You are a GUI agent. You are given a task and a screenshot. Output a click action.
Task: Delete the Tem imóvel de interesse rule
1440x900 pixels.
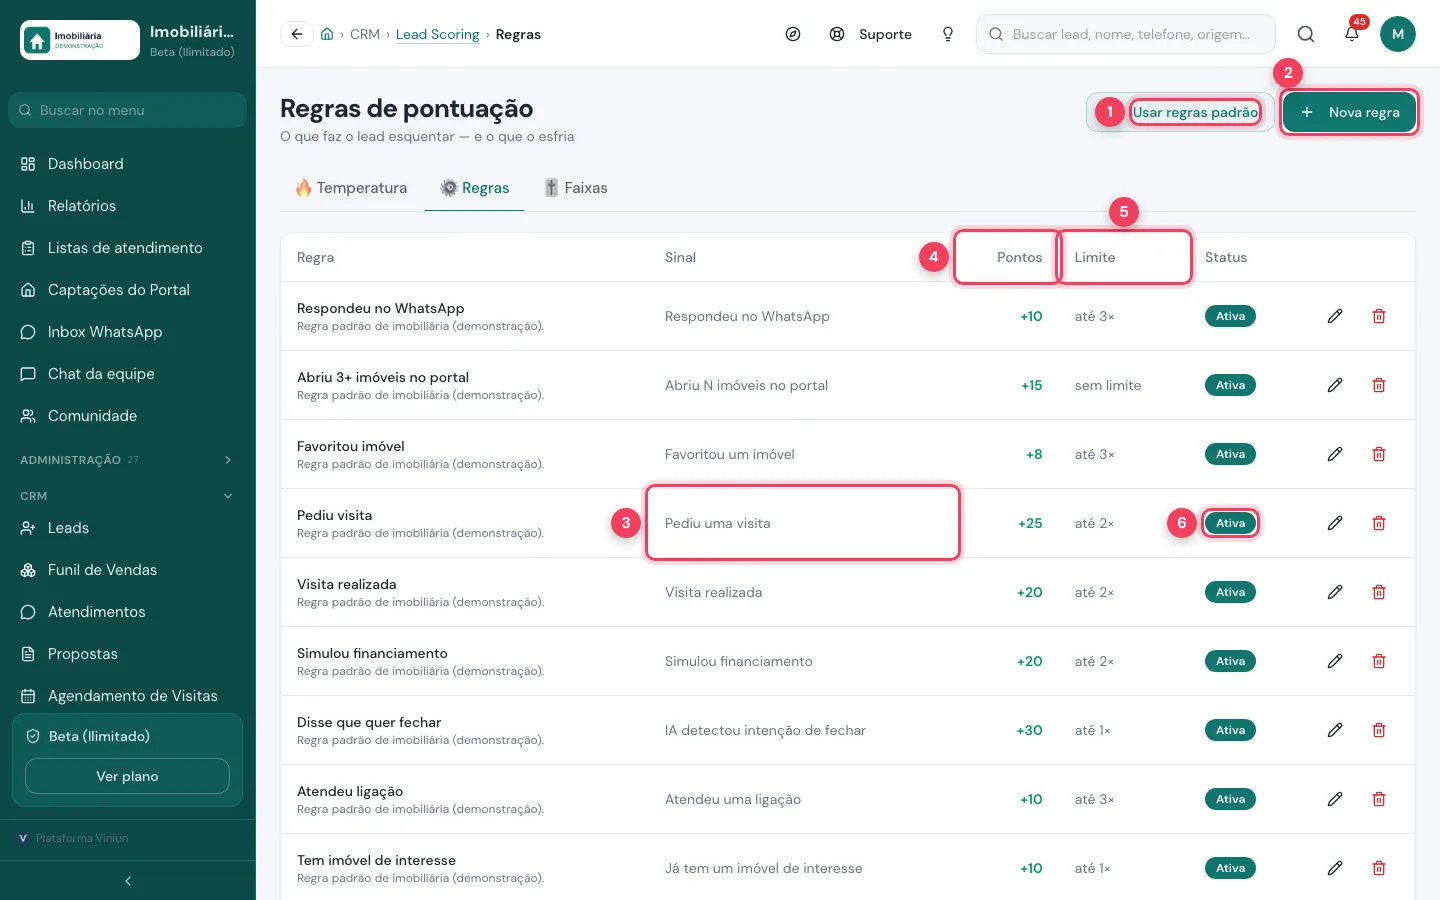tap(1379, 868)
